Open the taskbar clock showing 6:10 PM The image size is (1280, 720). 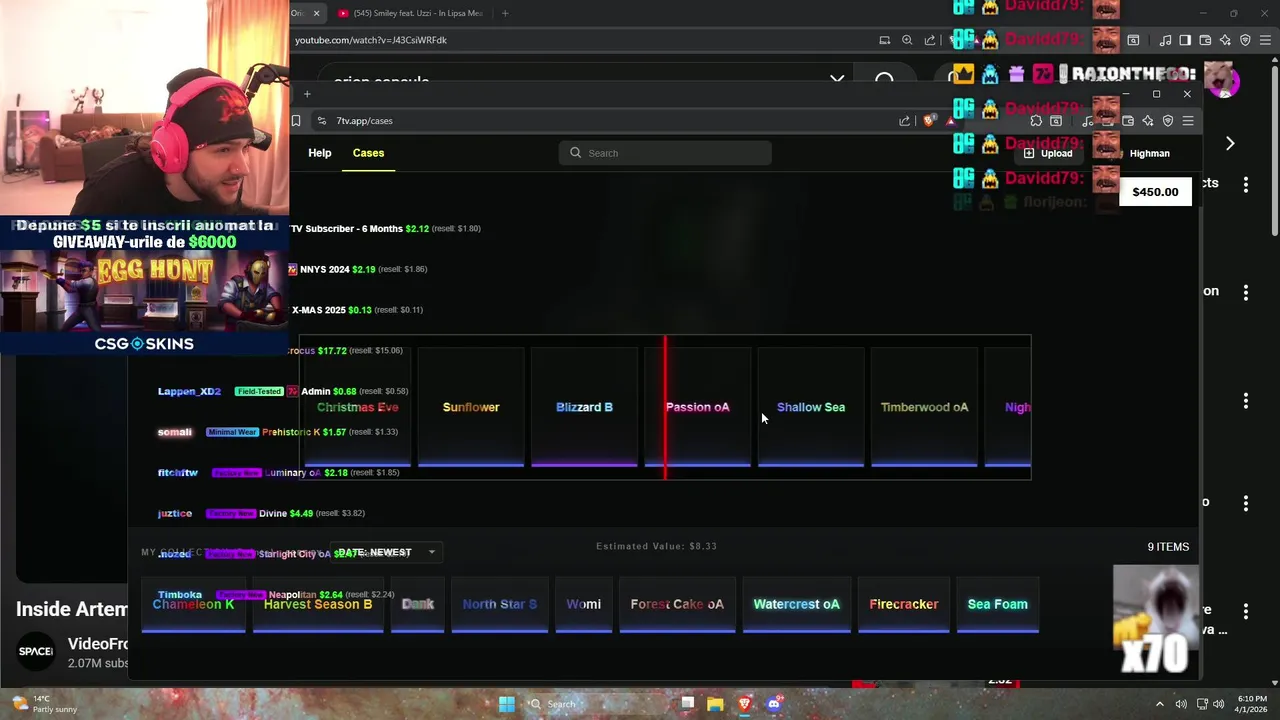(1250, 704)
